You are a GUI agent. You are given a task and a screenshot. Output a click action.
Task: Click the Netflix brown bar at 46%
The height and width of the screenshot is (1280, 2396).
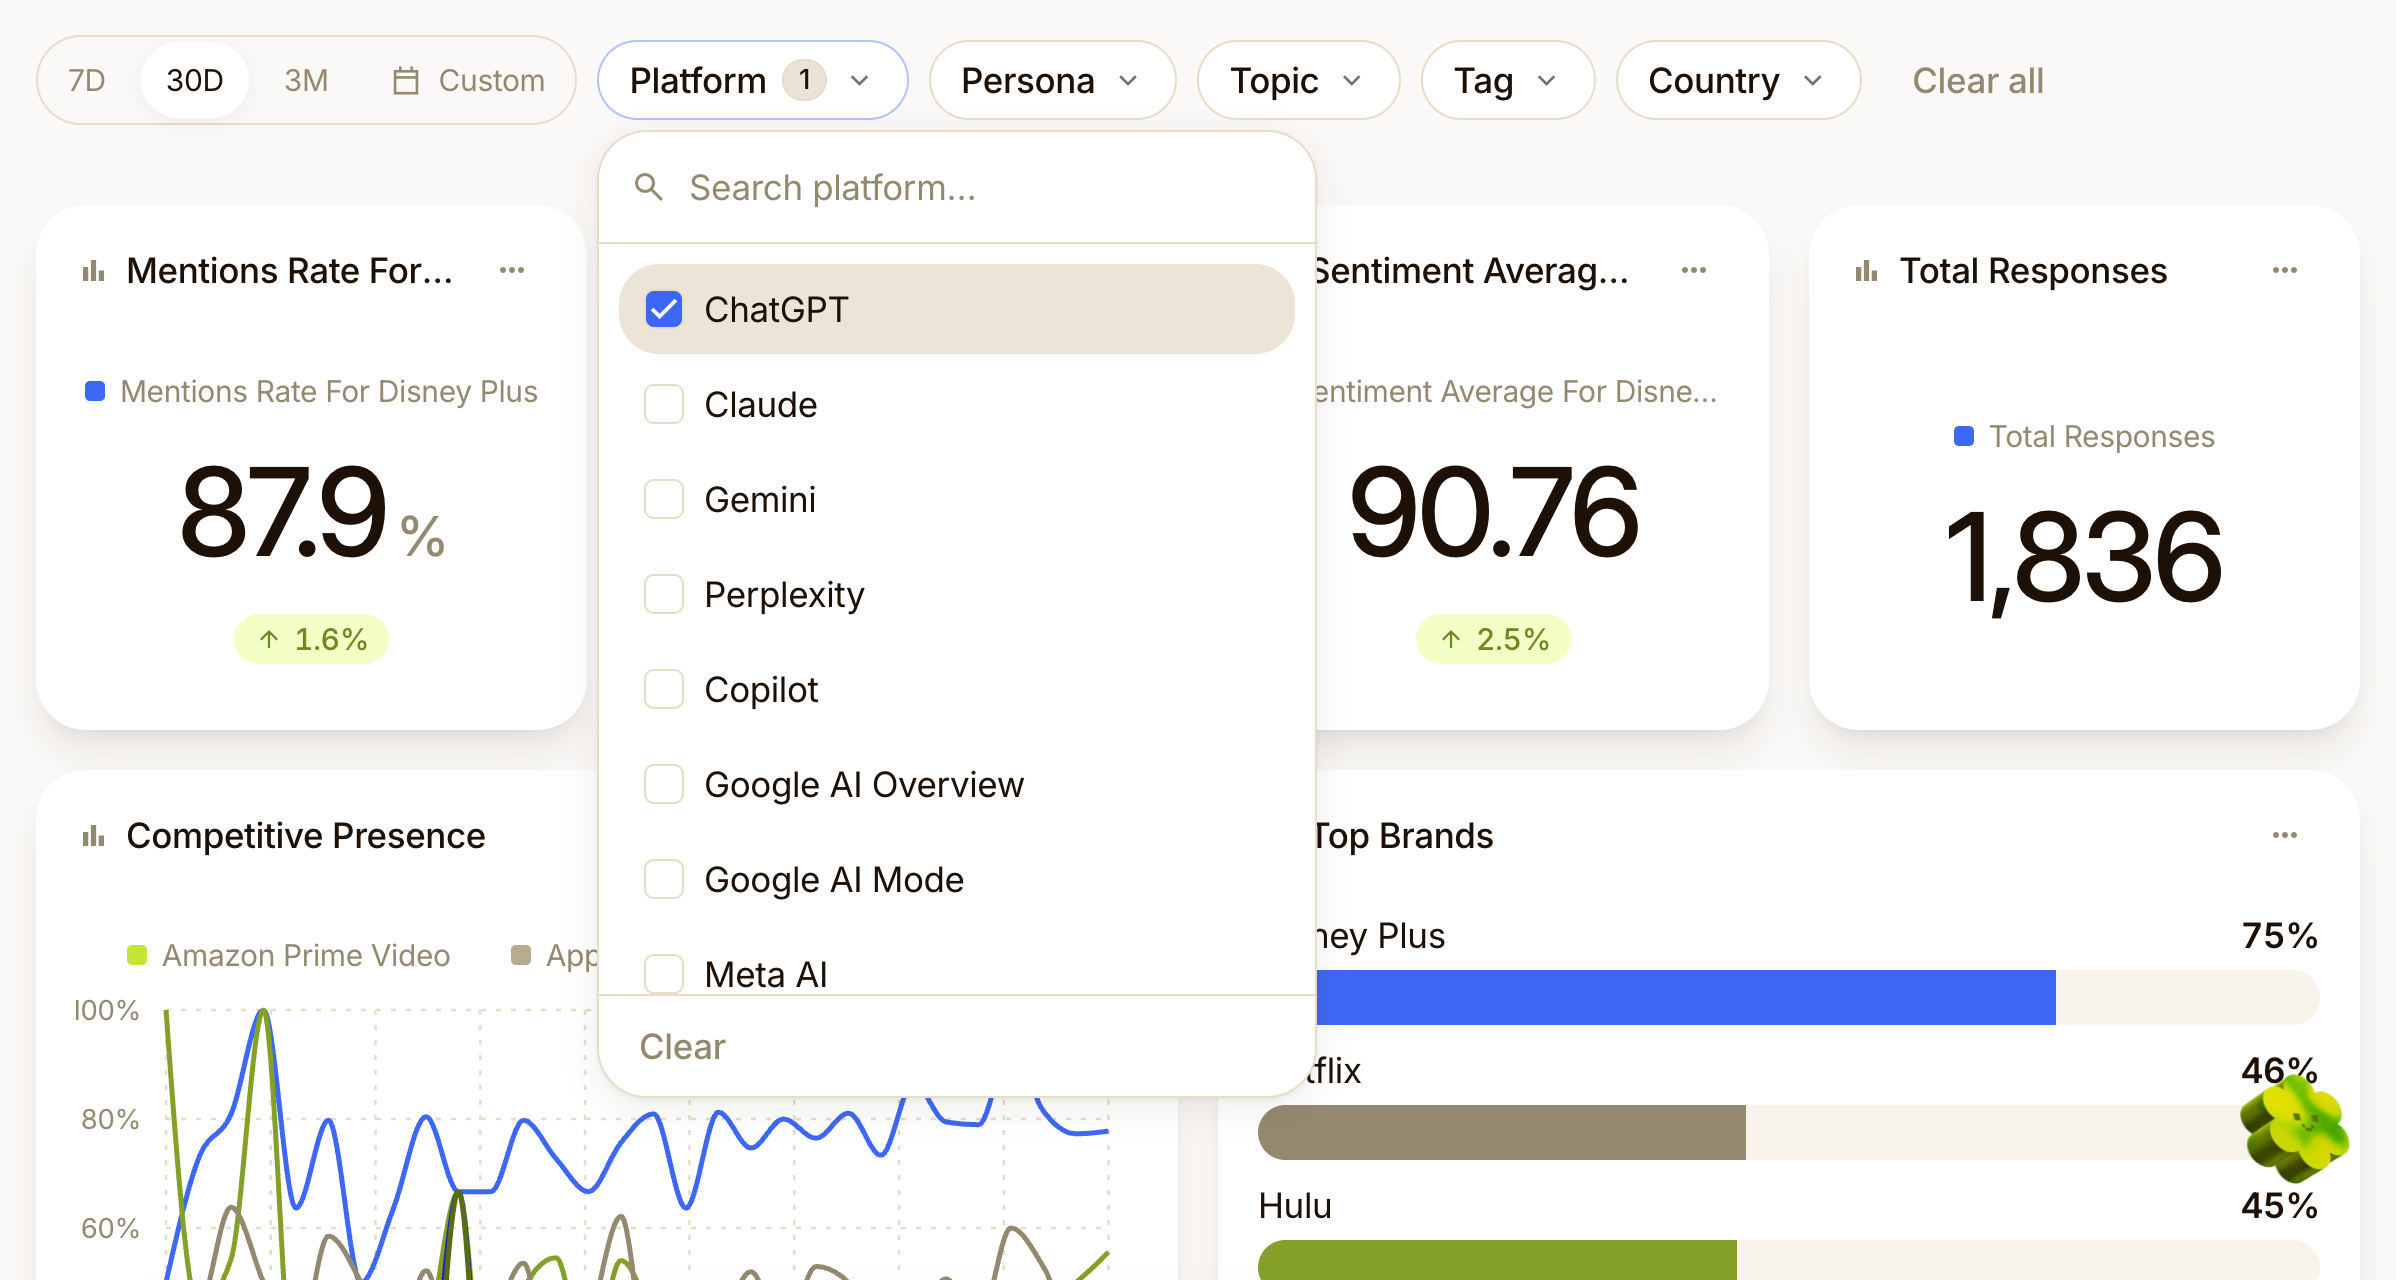pos(1502,1132)
